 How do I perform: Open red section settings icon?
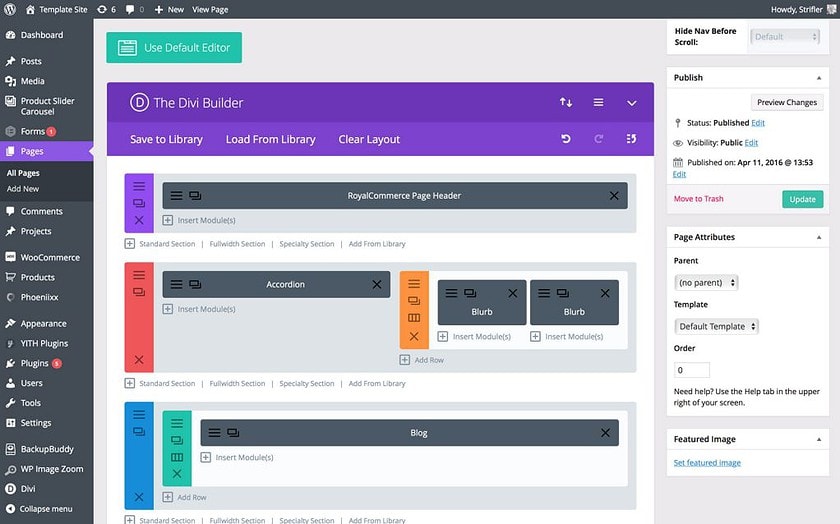[139, 275]
